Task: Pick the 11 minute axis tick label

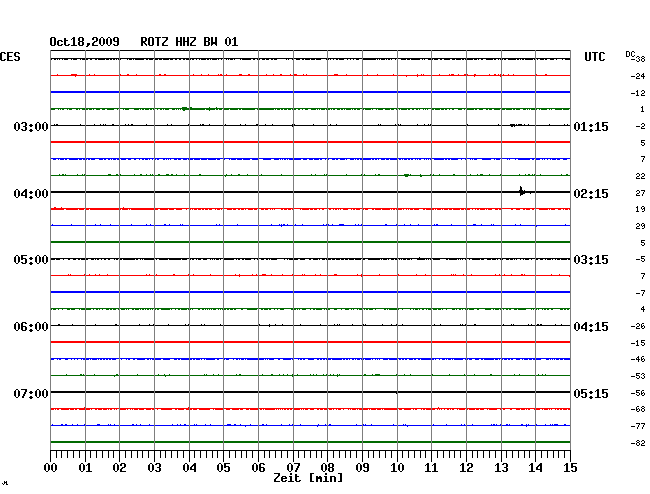Action: pyautogui.click(x=431, y=468)
